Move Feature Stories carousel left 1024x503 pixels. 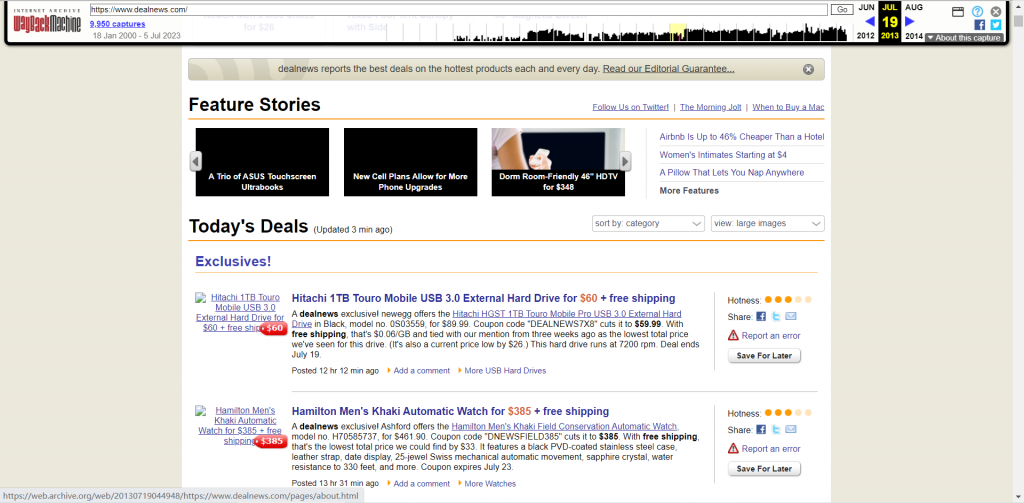coord(195,161)
